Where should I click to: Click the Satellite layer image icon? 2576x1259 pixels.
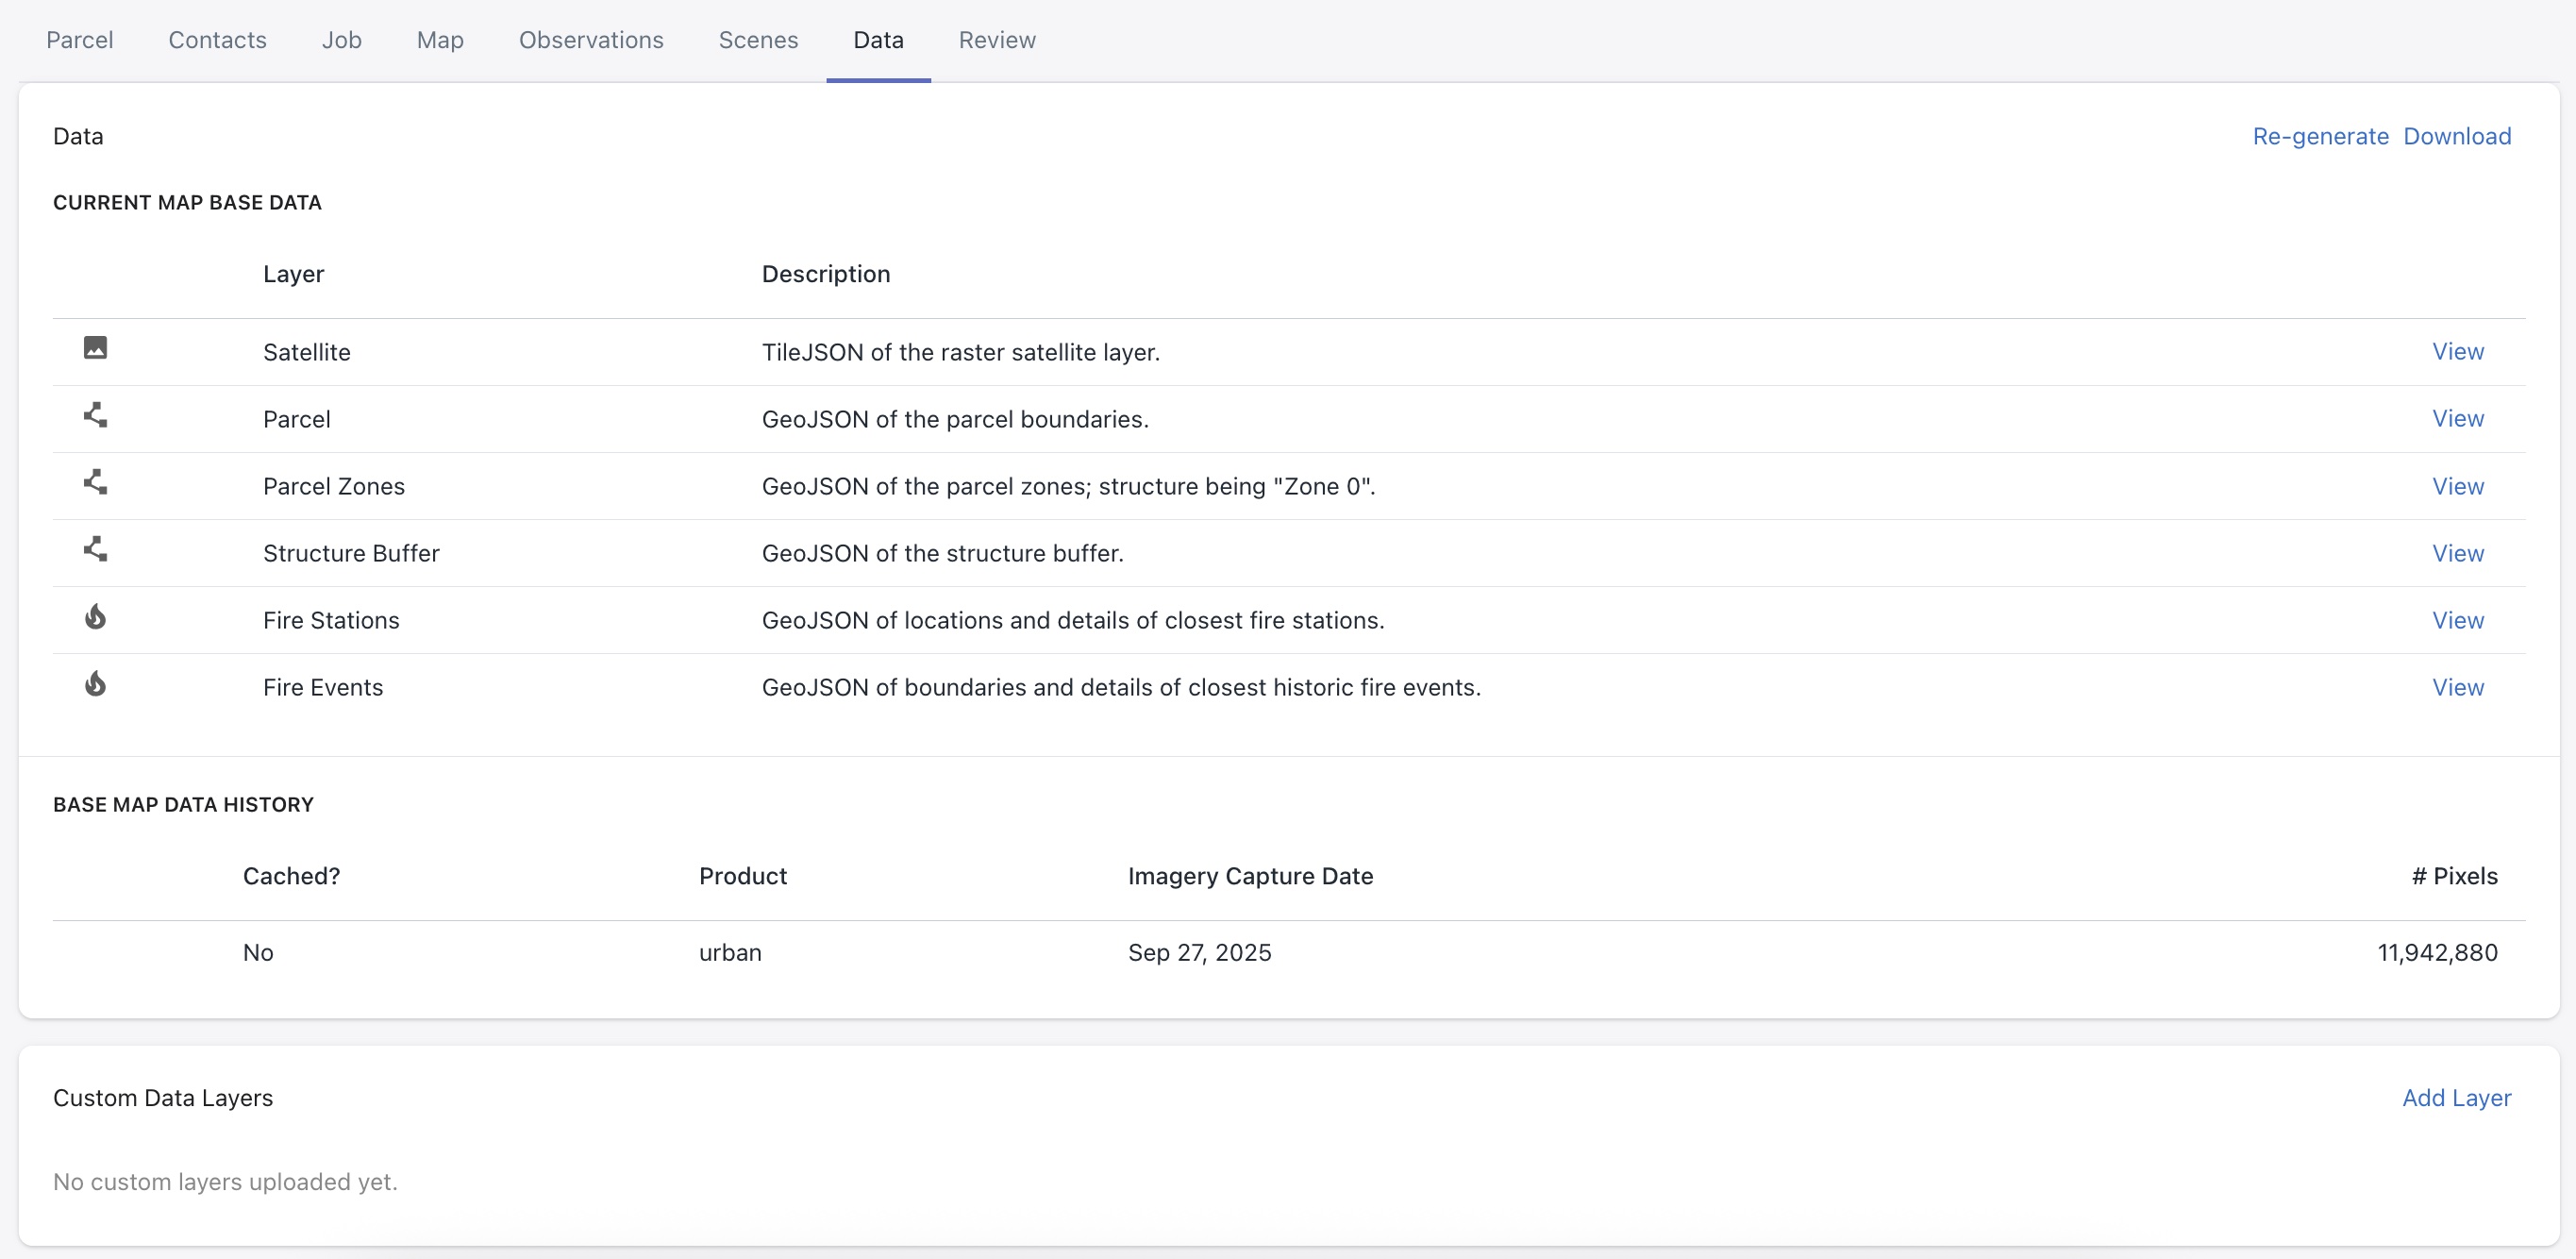click(x=95, y=347)
